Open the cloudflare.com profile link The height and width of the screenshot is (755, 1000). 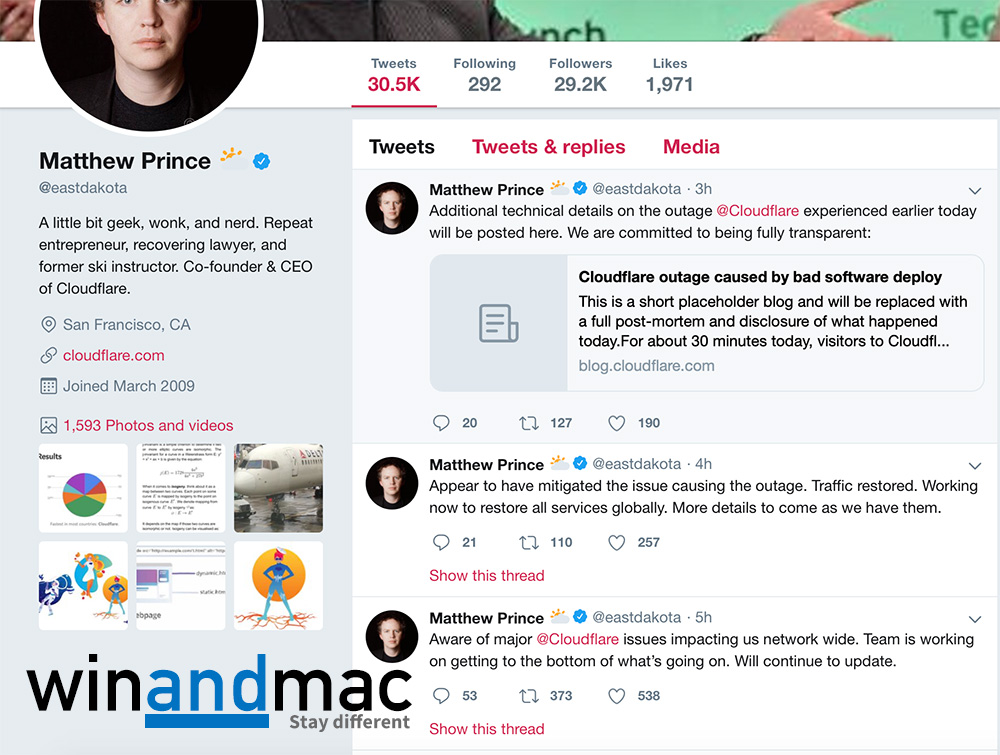tap(114, 355)
